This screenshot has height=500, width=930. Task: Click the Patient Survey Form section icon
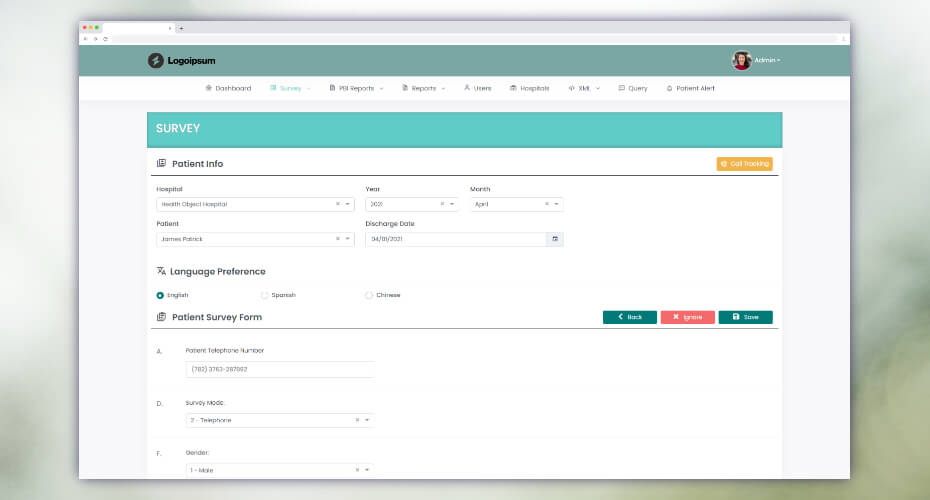coord(161,317)
